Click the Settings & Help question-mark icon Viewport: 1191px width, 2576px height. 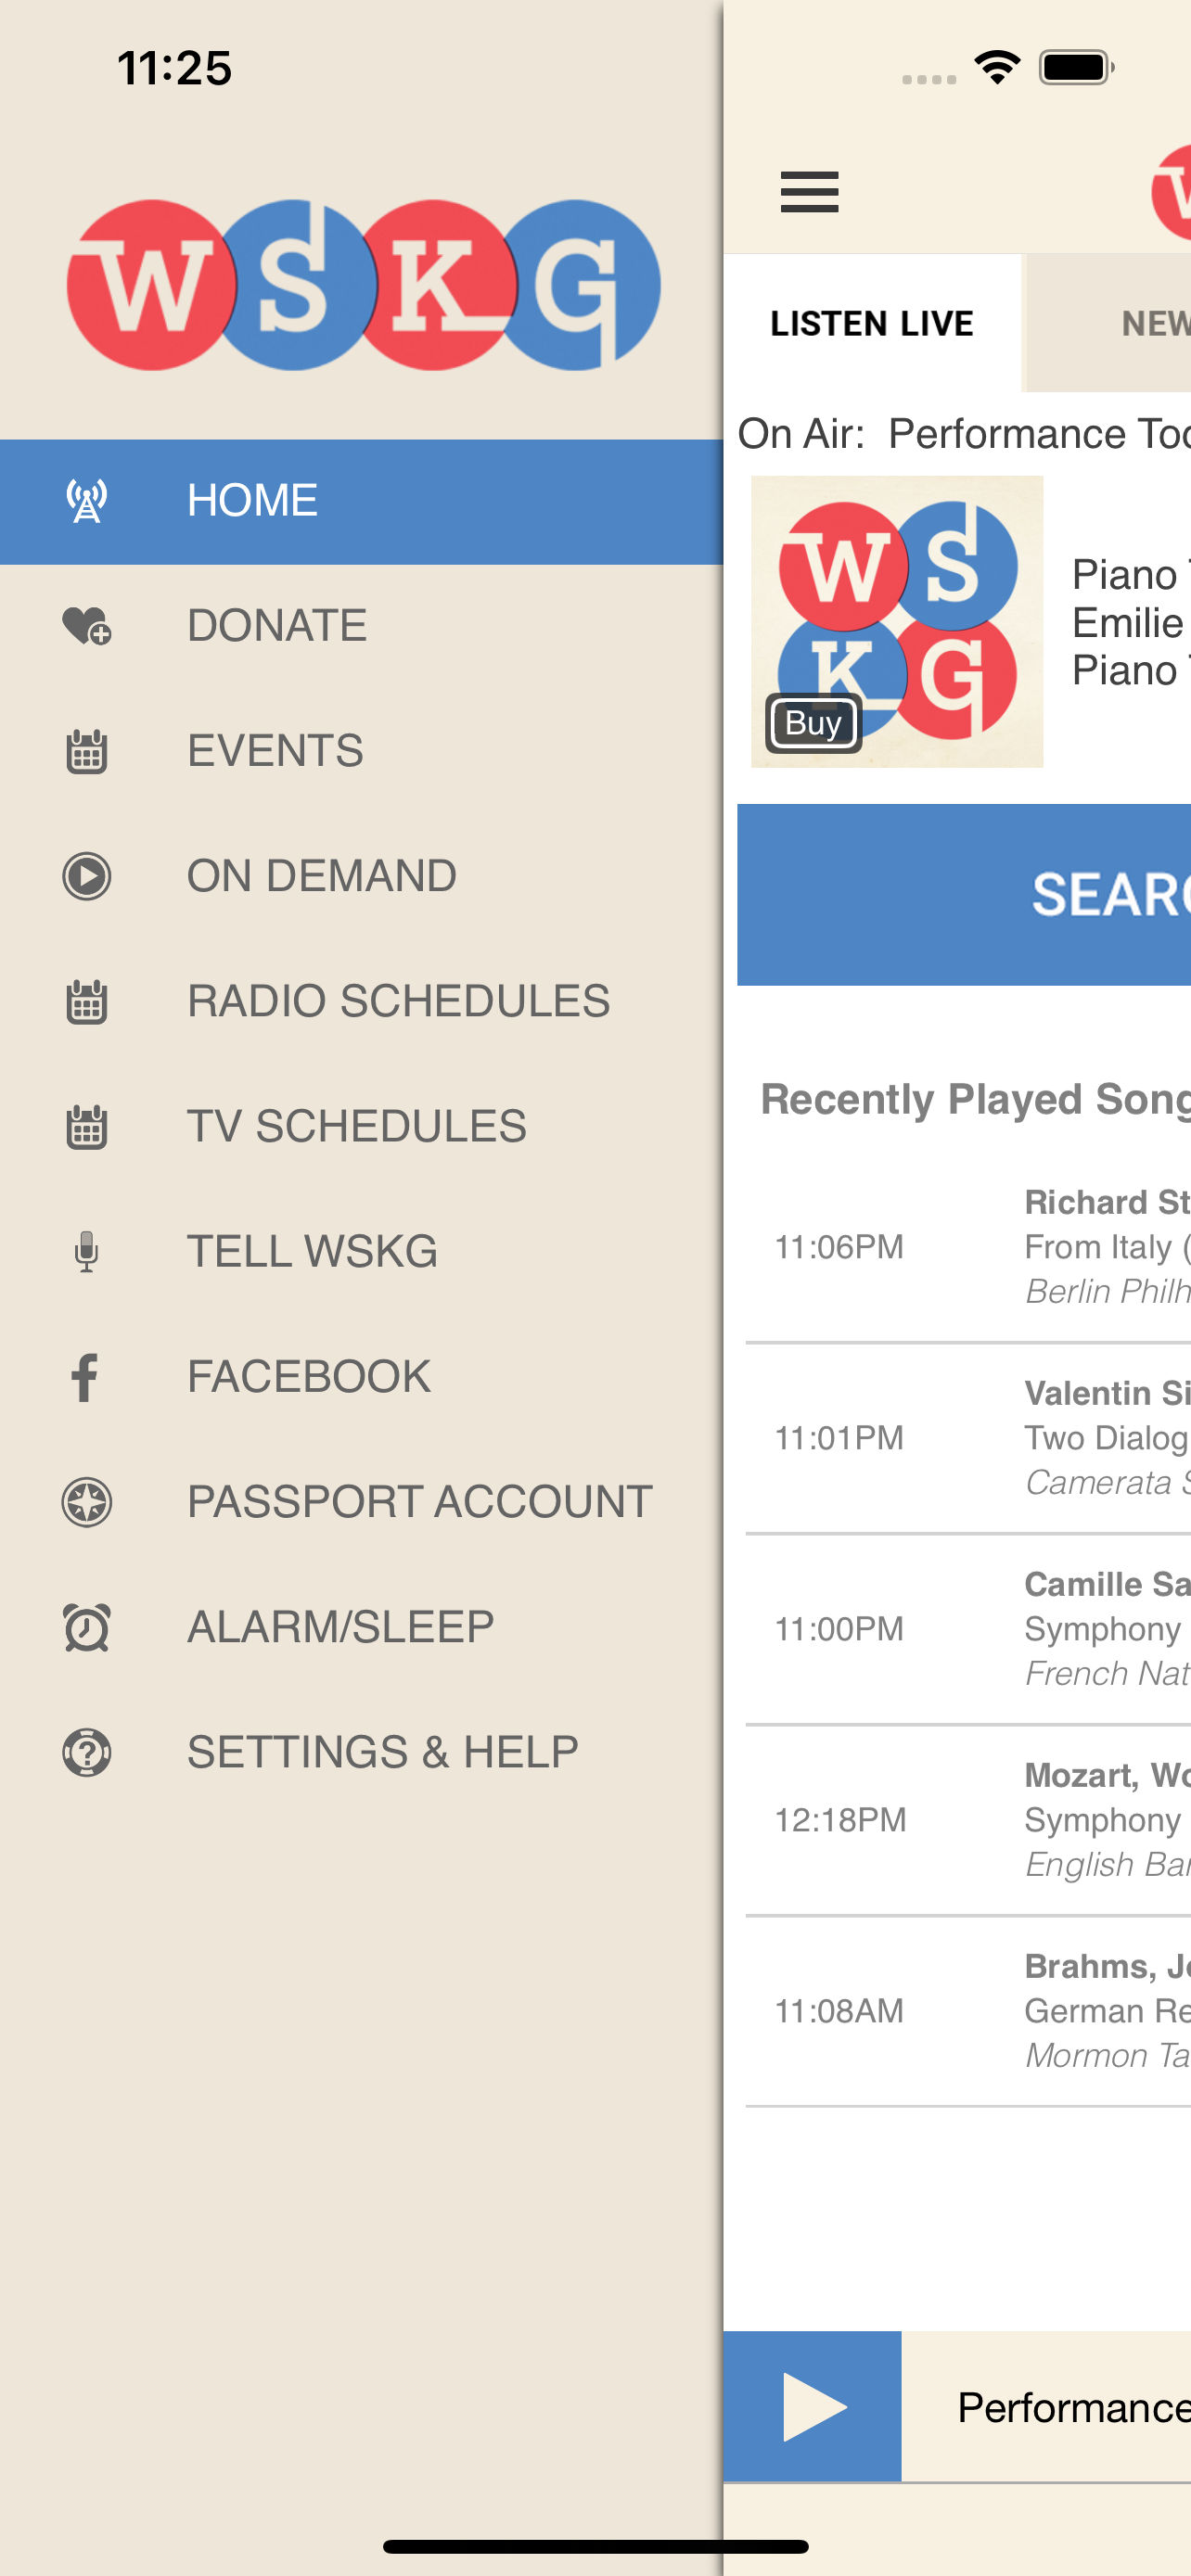click(x=86, y=1752)
